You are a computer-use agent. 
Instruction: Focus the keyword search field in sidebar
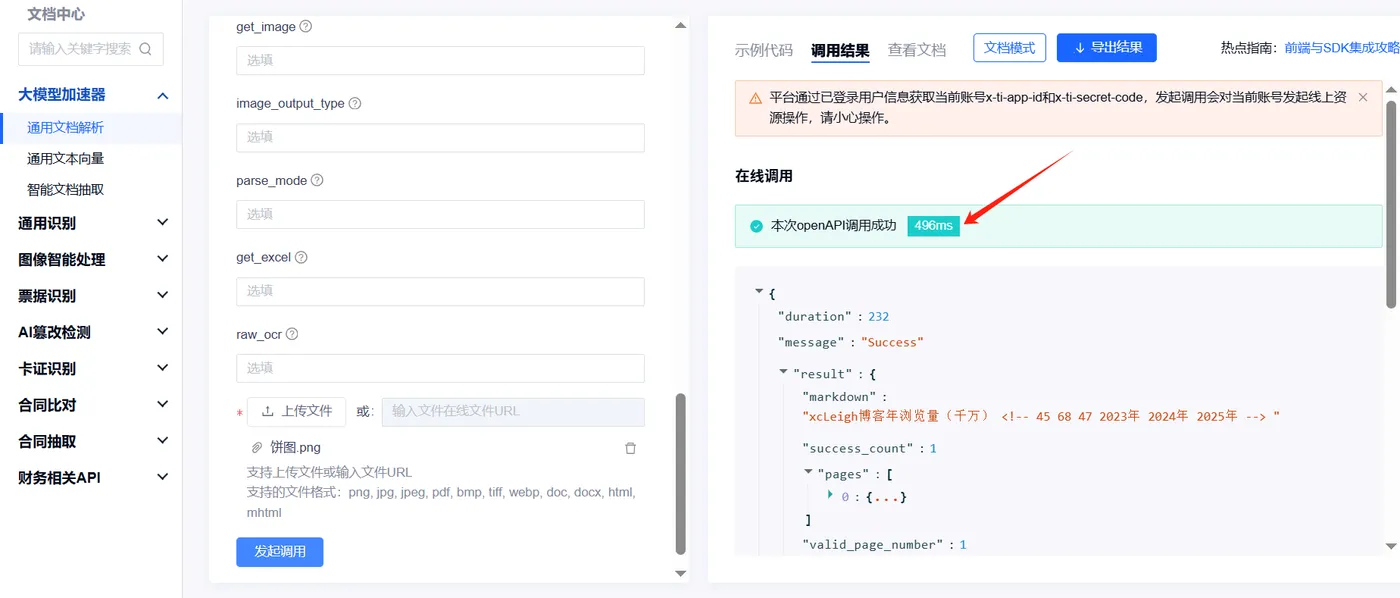(90, 49)
